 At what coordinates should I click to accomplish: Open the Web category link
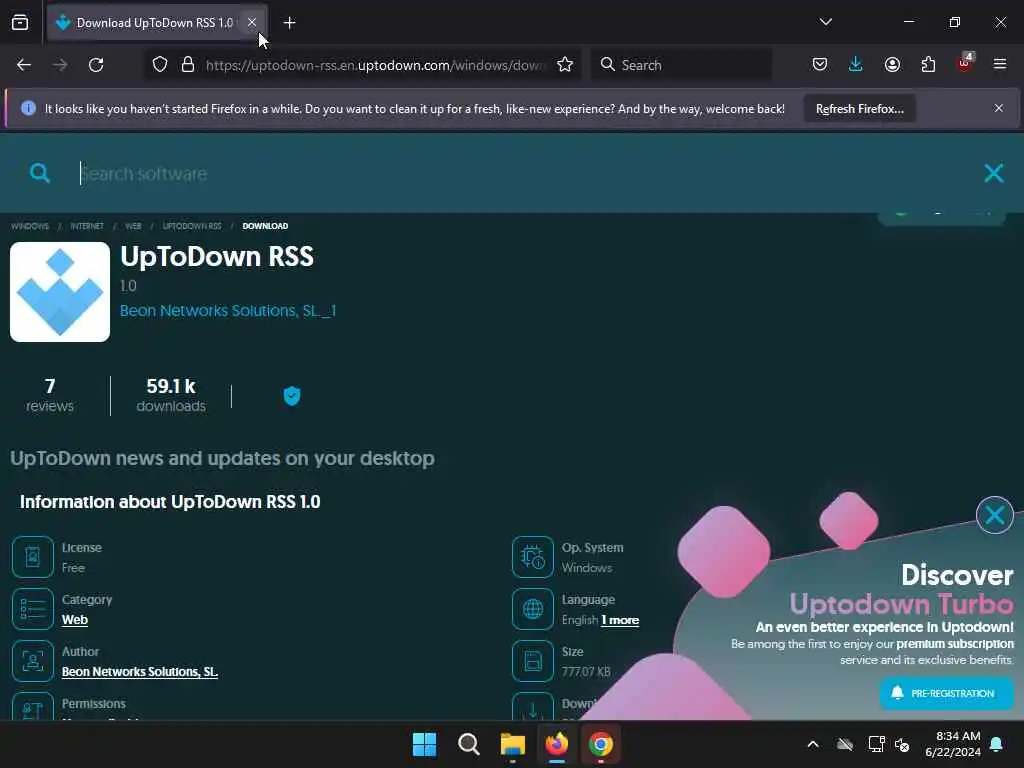74,620
